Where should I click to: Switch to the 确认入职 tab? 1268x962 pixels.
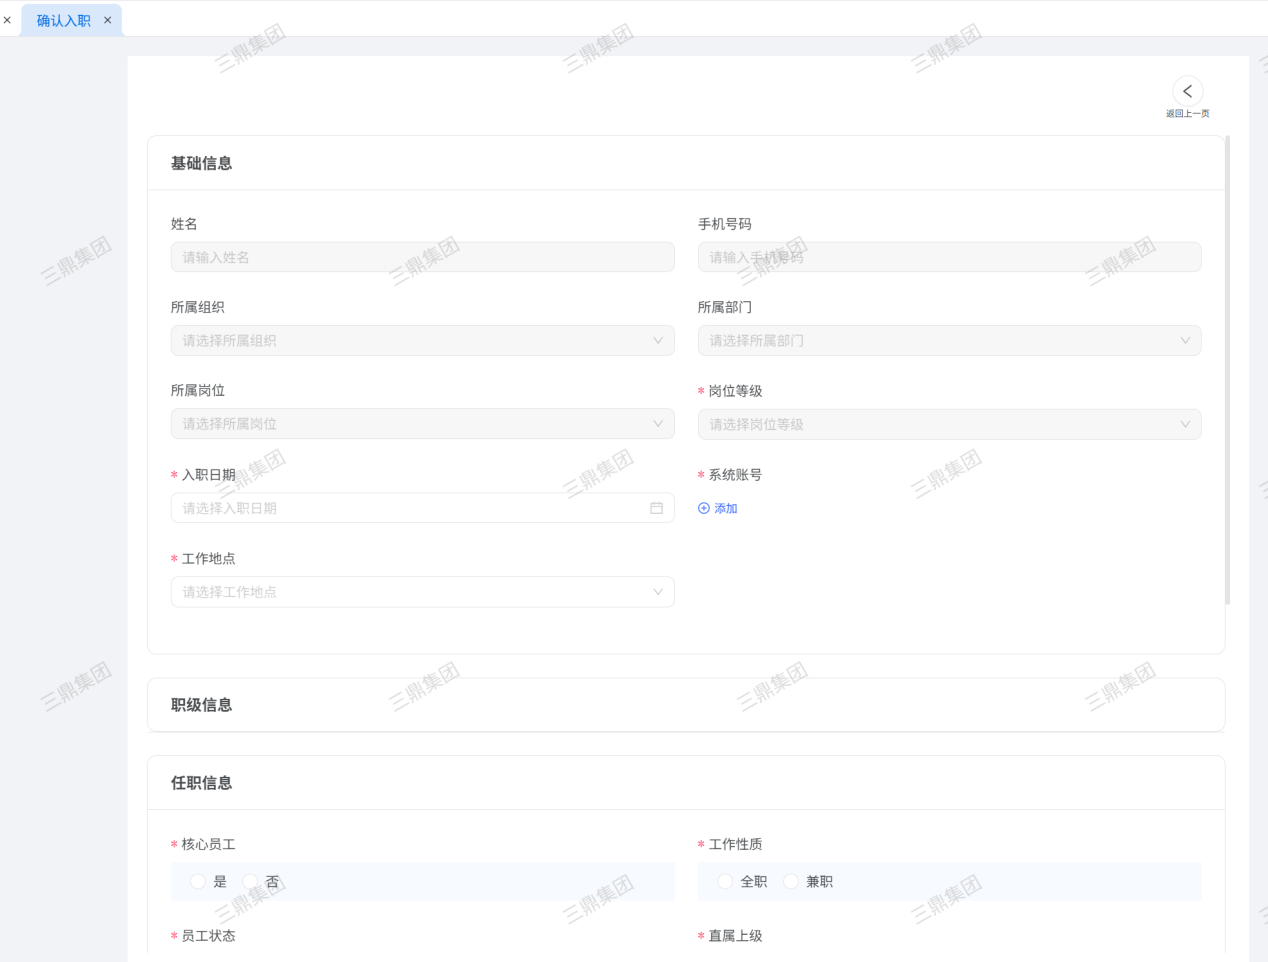(x=63, y=20)
